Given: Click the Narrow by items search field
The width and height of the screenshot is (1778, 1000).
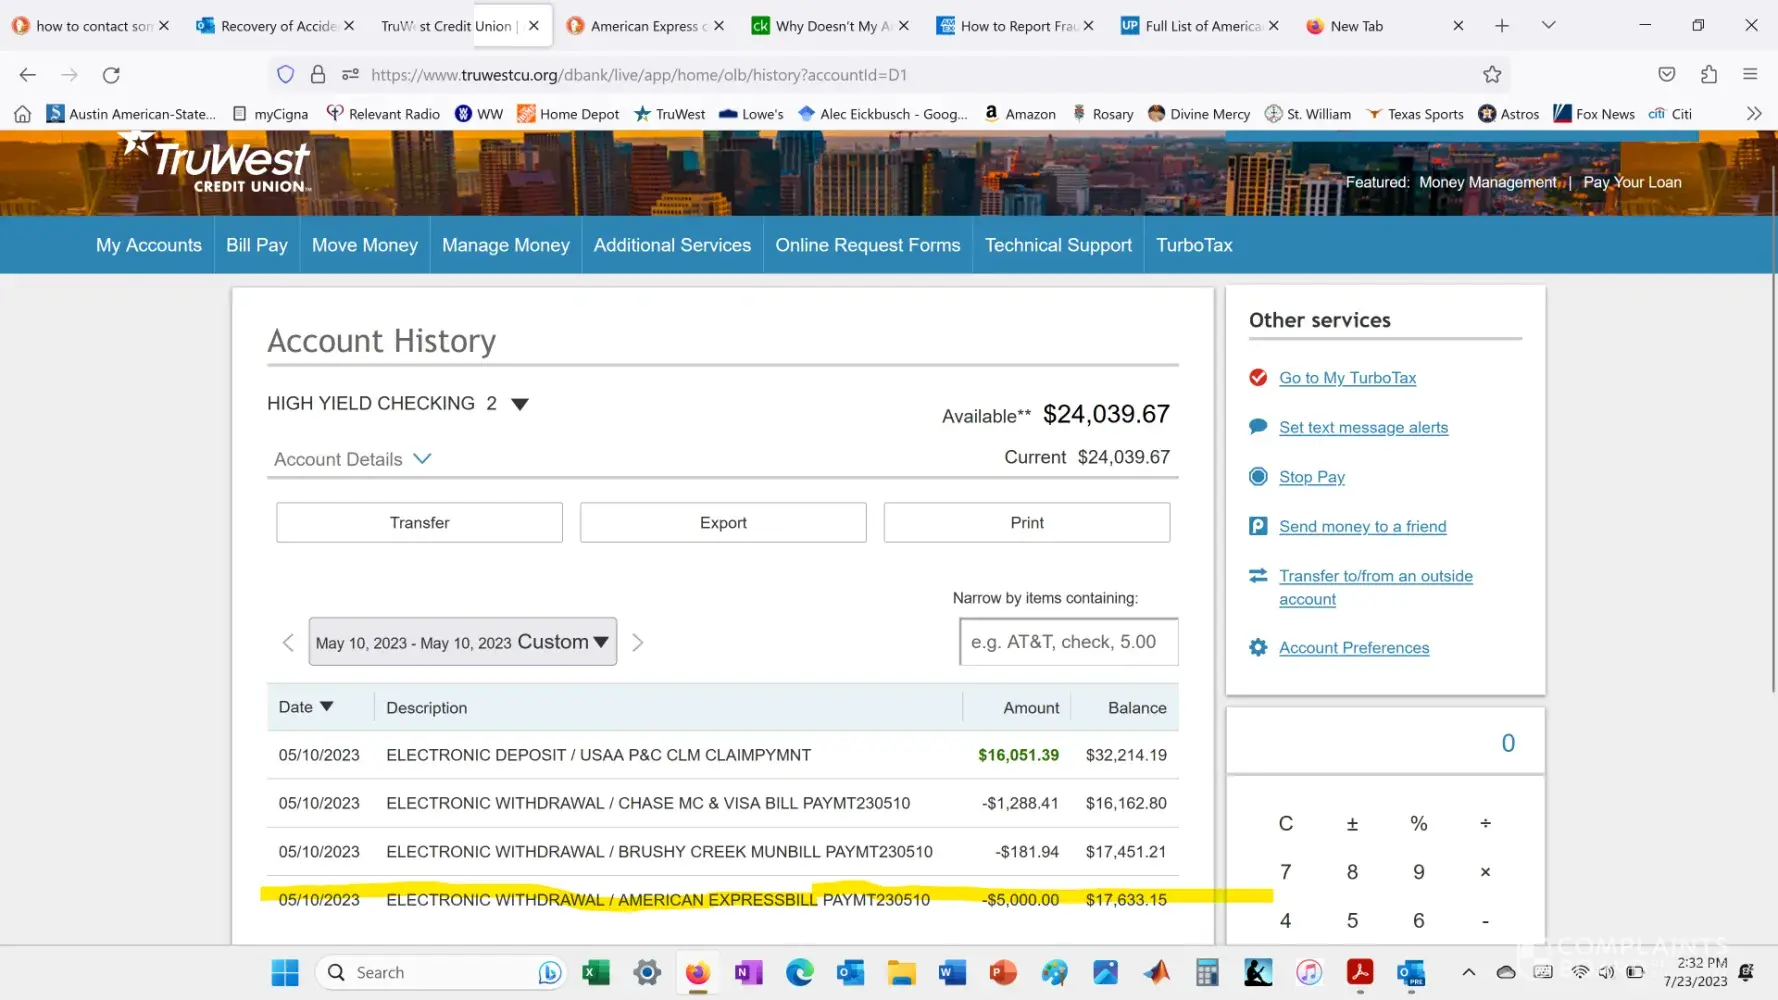Looking at the screenshot, I should [x=1067, y=642].
